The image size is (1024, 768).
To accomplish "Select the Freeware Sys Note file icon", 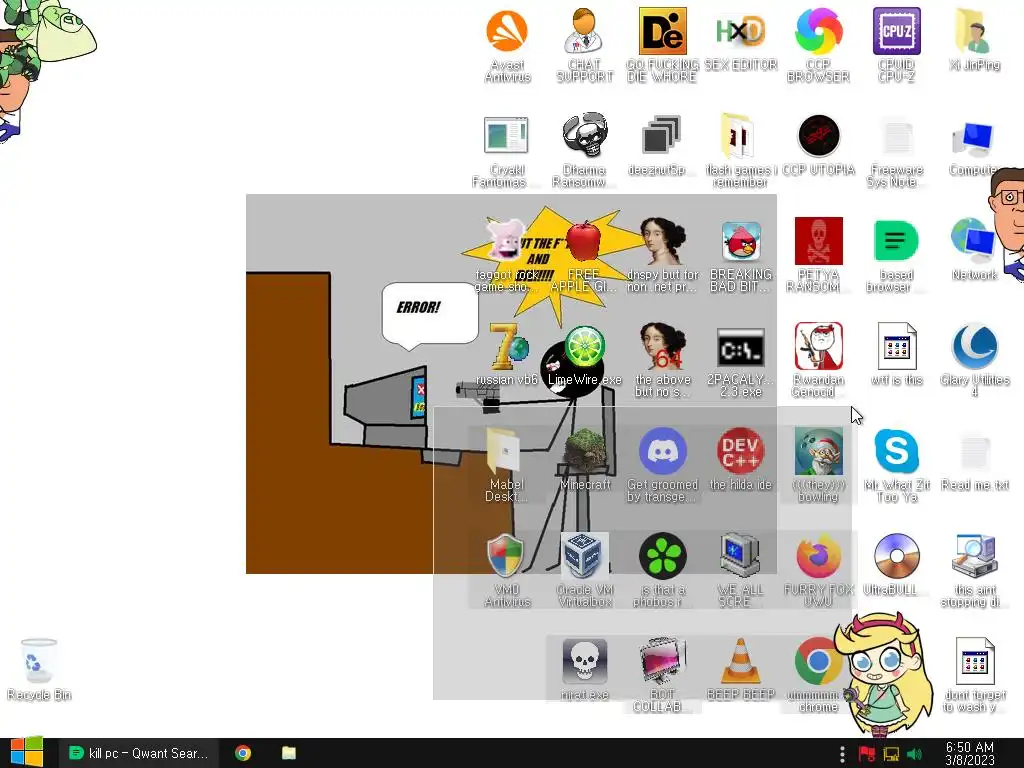I will point(897,151).
